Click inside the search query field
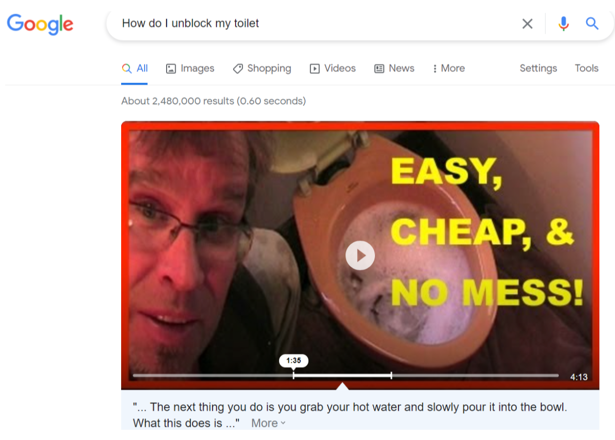This screenshot has height=440, width=615. (x=314, y=24)
